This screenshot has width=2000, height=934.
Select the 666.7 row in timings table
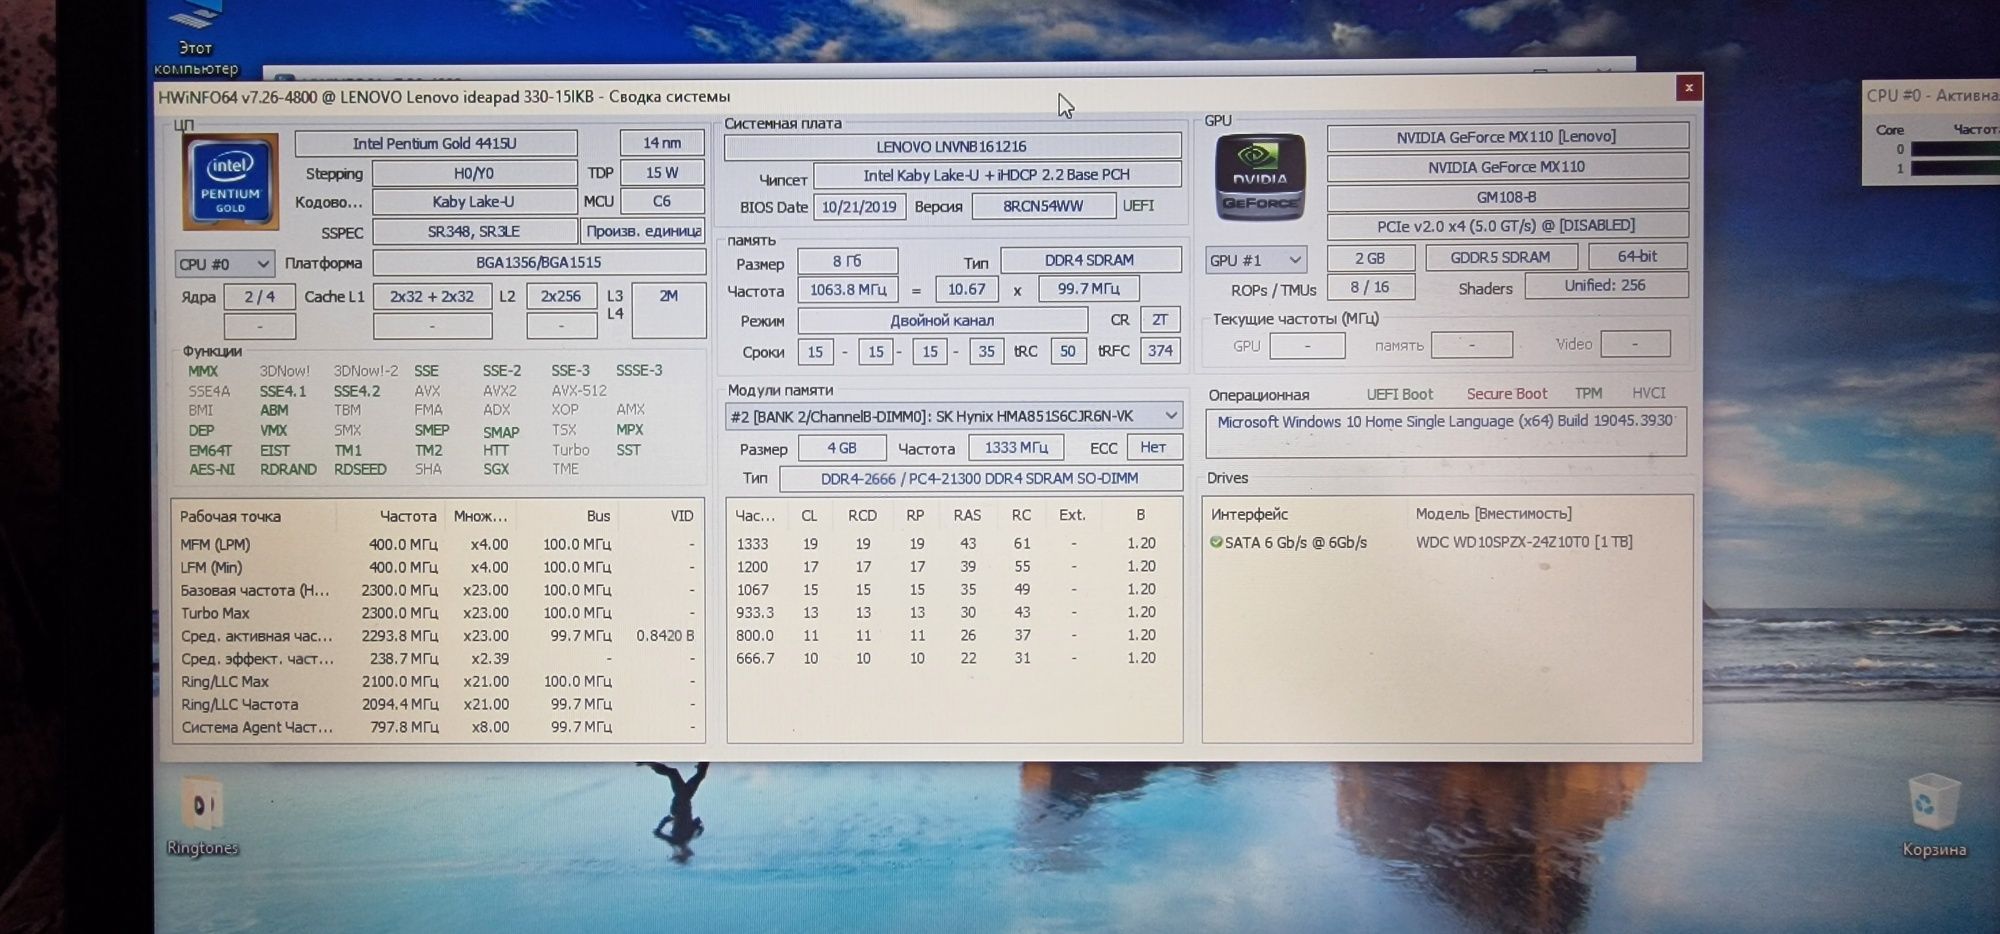point(954,659)
